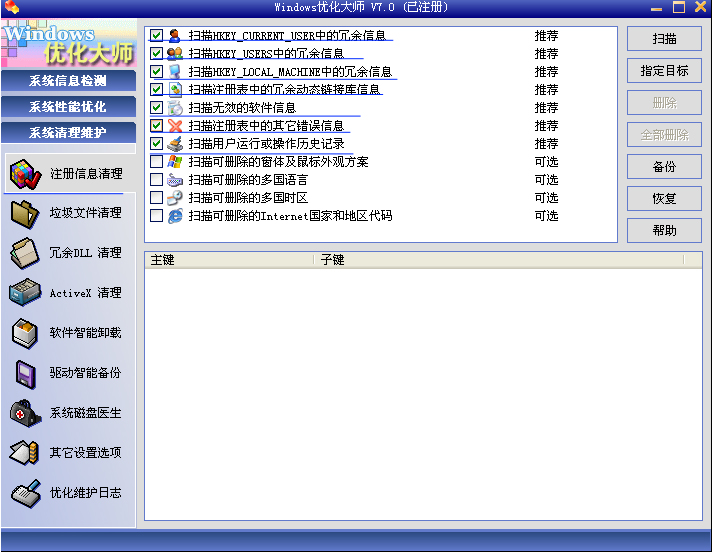Uncheck 扫描HKEY_CURRENT_USER中的冗余信息 checkbox

(x=156, y=35)
